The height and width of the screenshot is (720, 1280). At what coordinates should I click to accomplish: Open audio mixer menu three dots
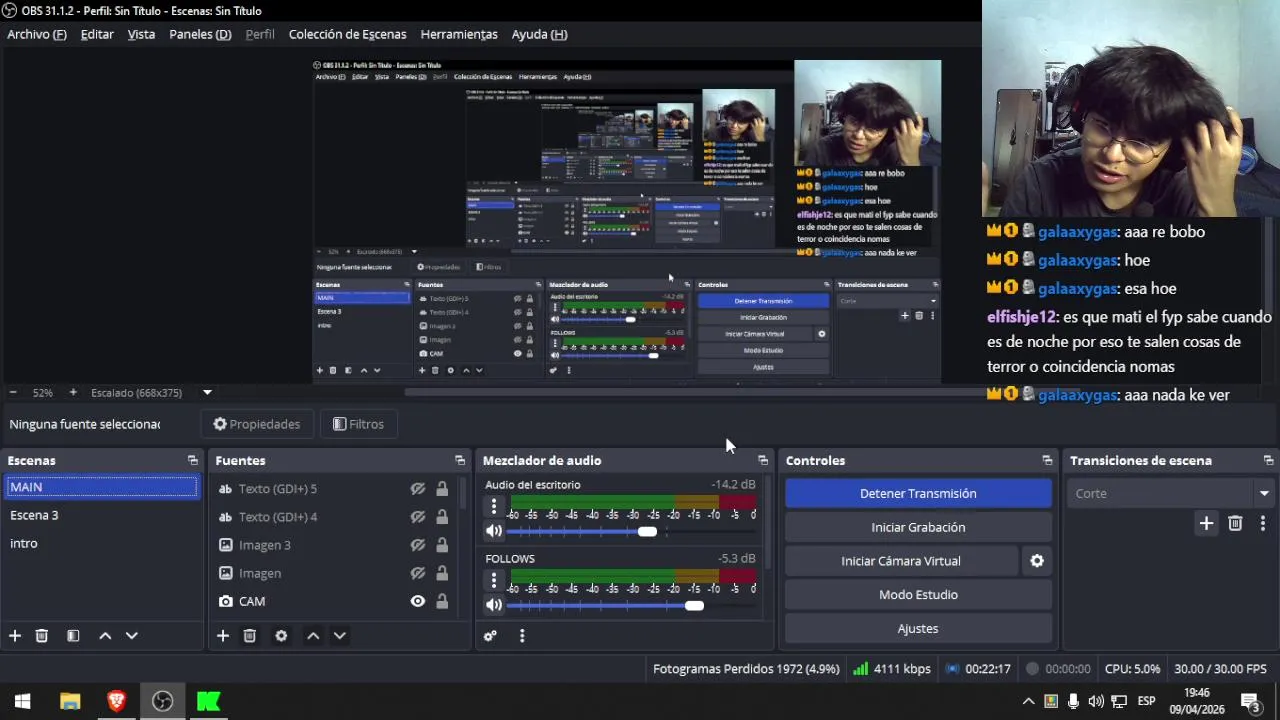click(521, 636)
